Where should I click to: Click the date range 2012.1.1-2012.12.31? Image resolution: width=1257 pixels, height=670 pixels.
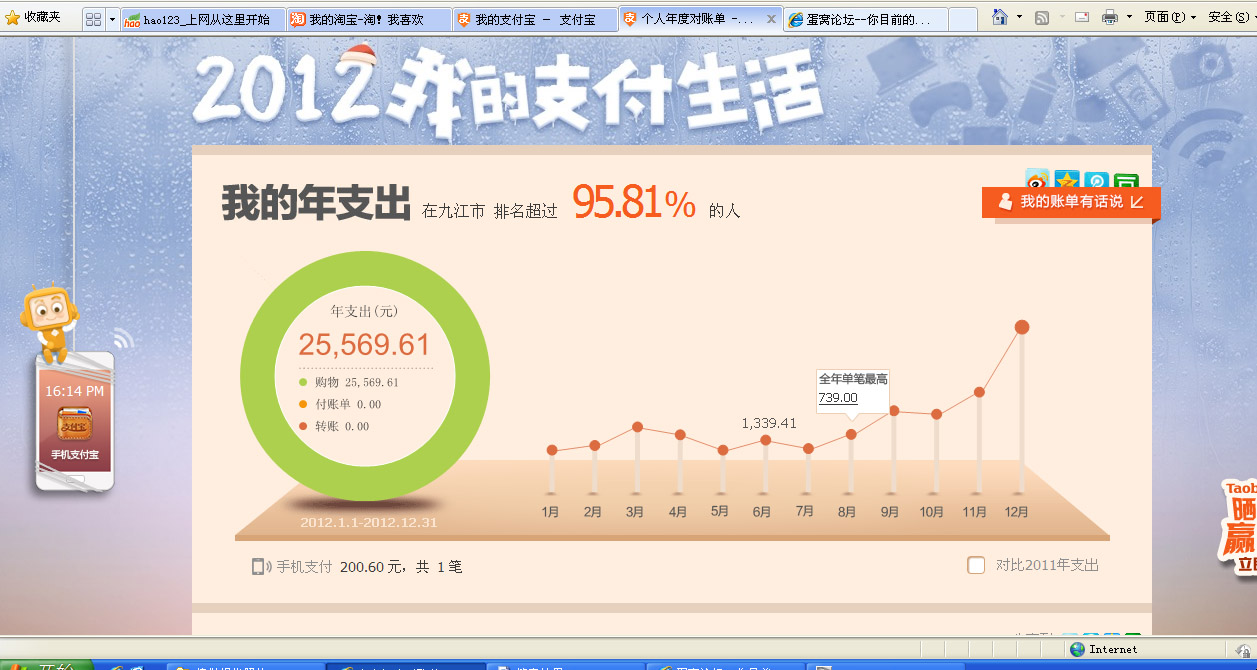(x=369, y=522)
